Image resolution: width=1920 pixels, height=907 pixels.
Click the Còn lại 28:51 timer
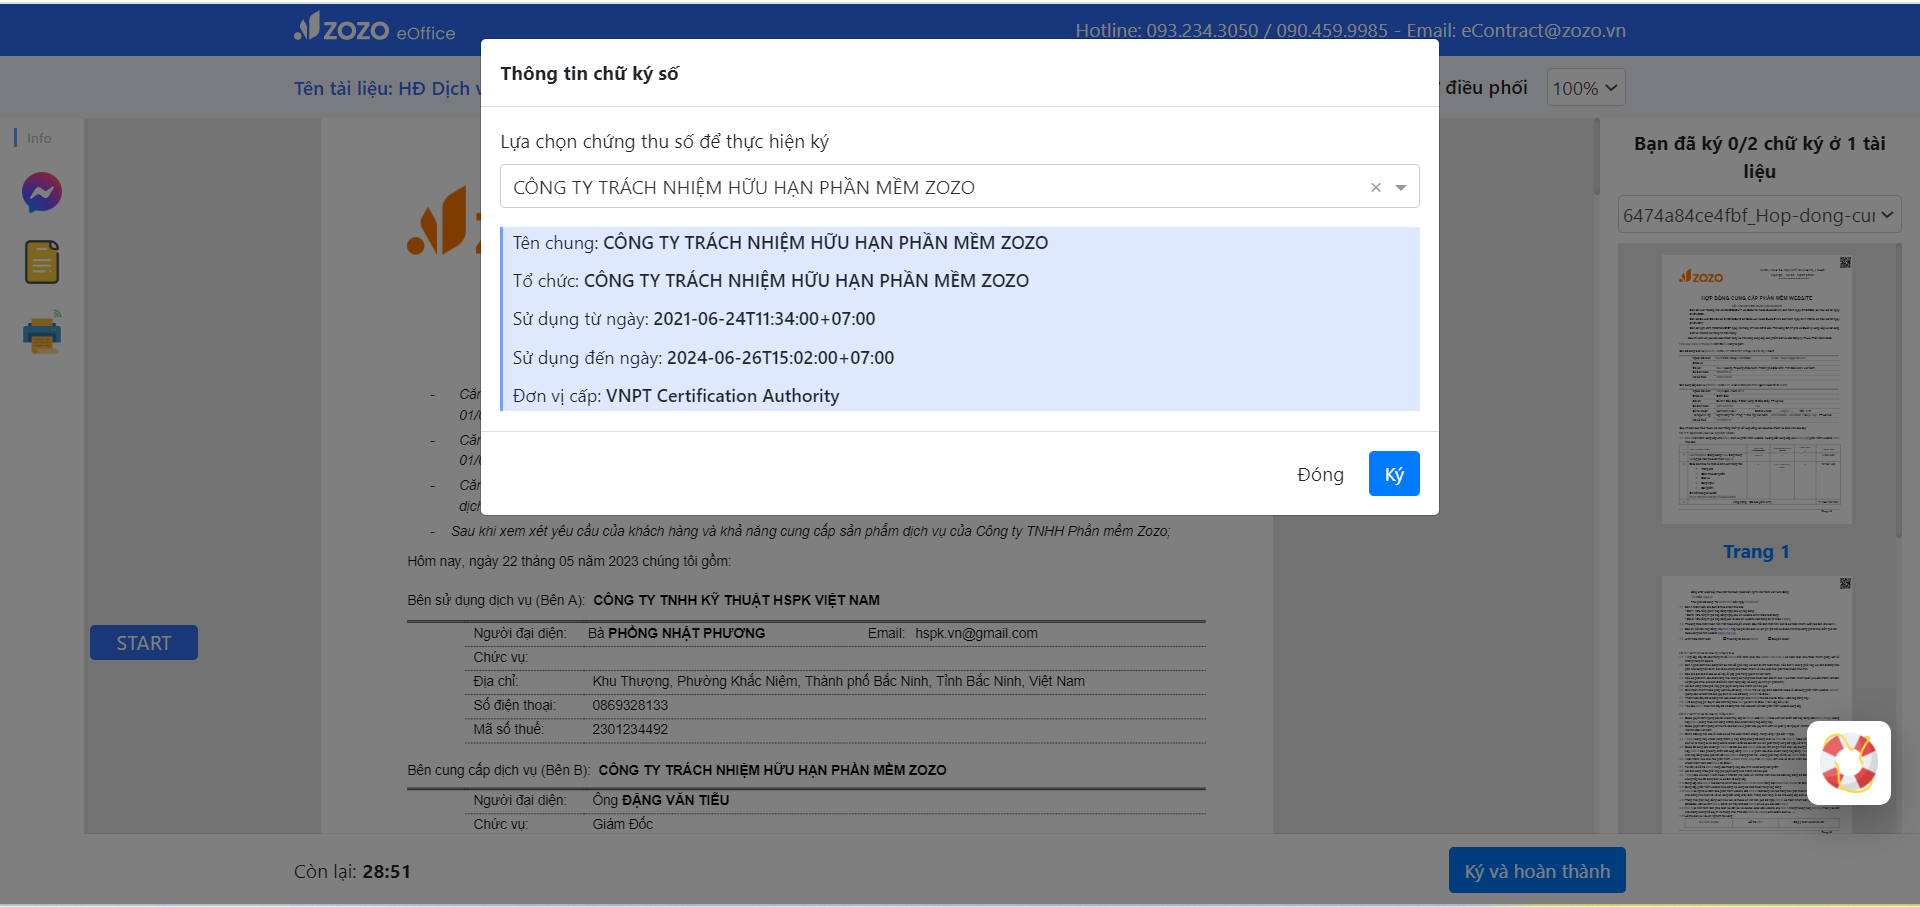point(352,872)
